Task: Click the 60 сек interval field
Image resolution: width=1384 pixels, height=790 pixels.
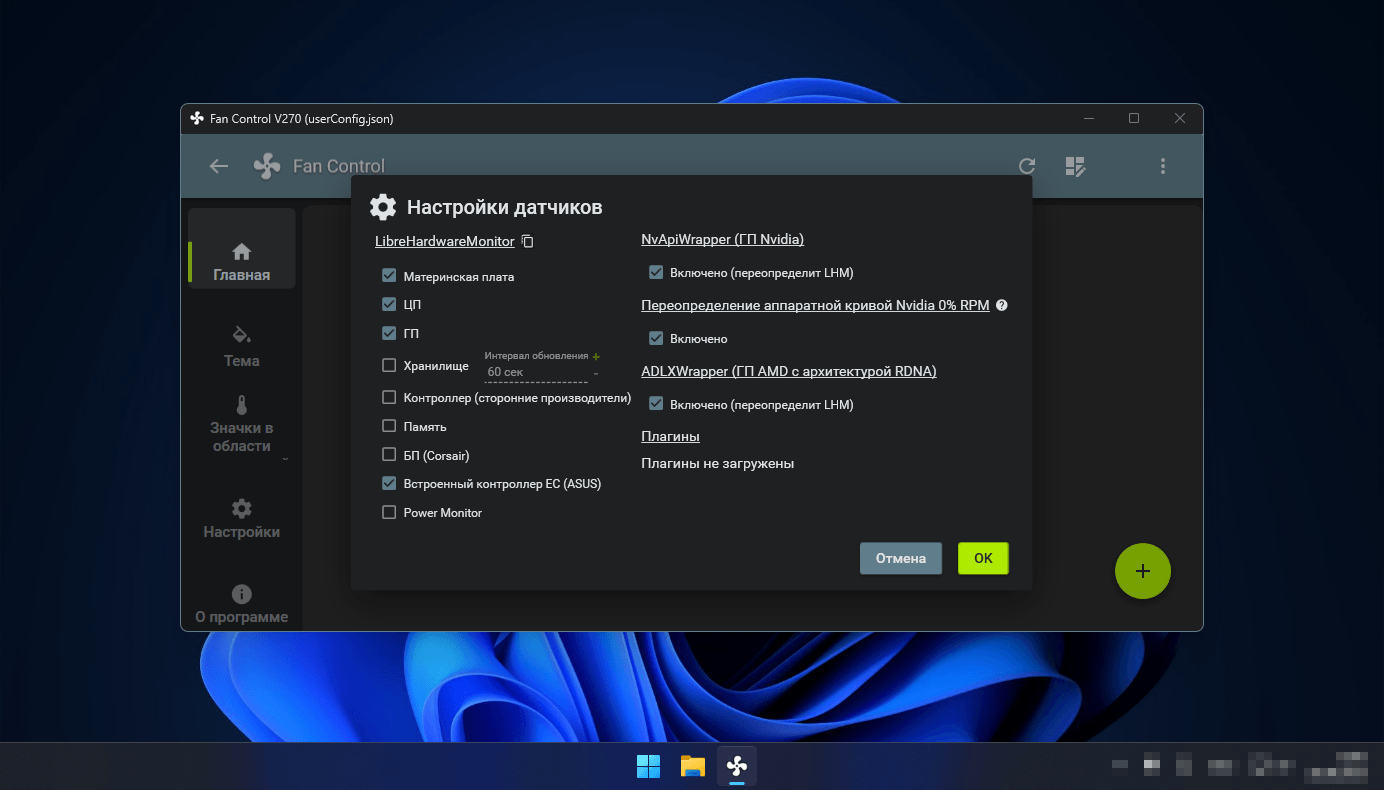Action: tap(535, 372)
